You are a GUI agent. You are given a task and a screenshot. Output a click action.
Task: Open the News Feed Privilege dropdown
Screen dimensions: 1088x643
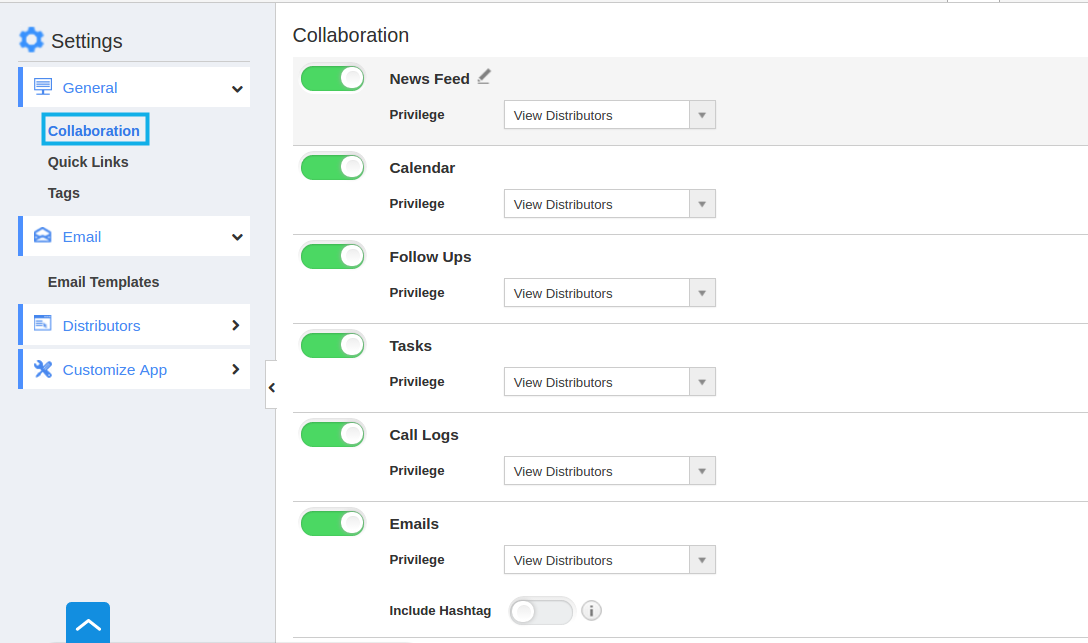click(x=609, y=115)
